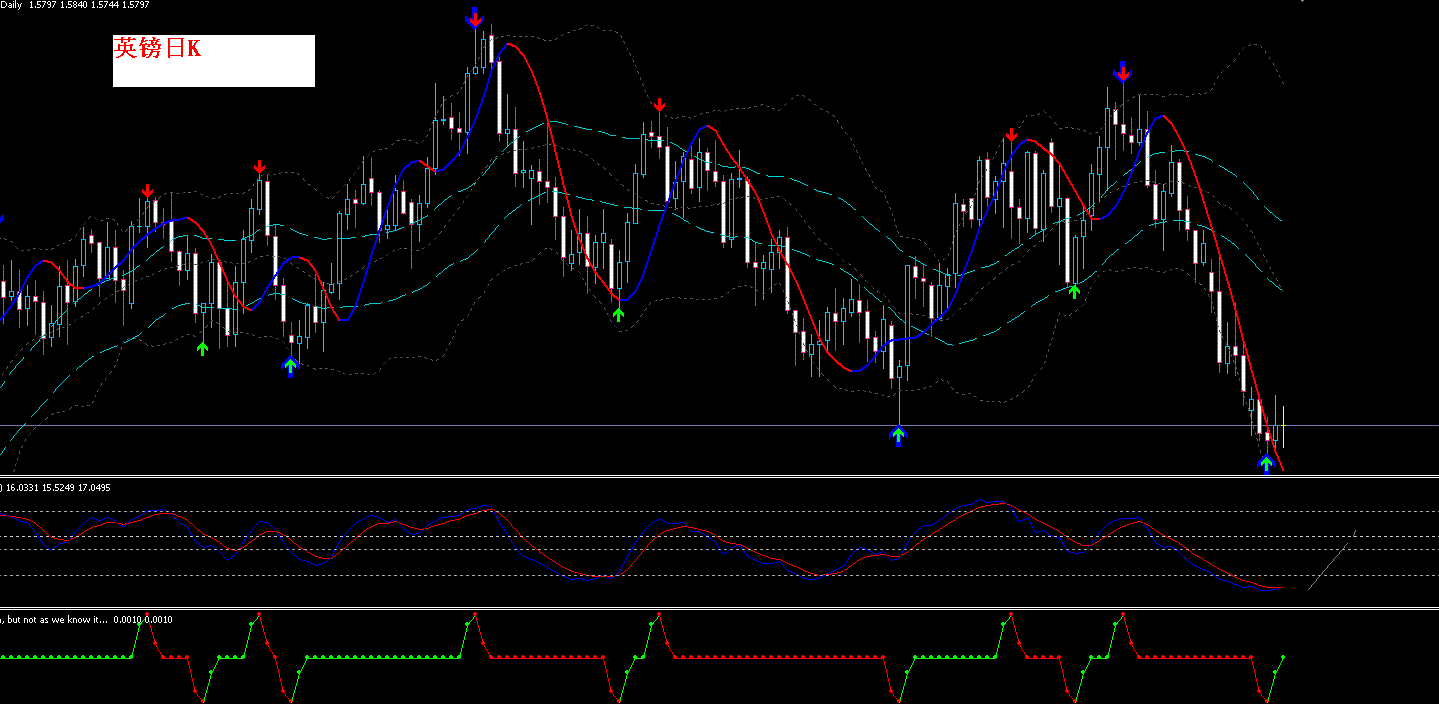Viewport: 1439px width, 704px height.
Task: Select the leftmost red down signal arrow
Action: pyautogui.click(x=148, y=190)
